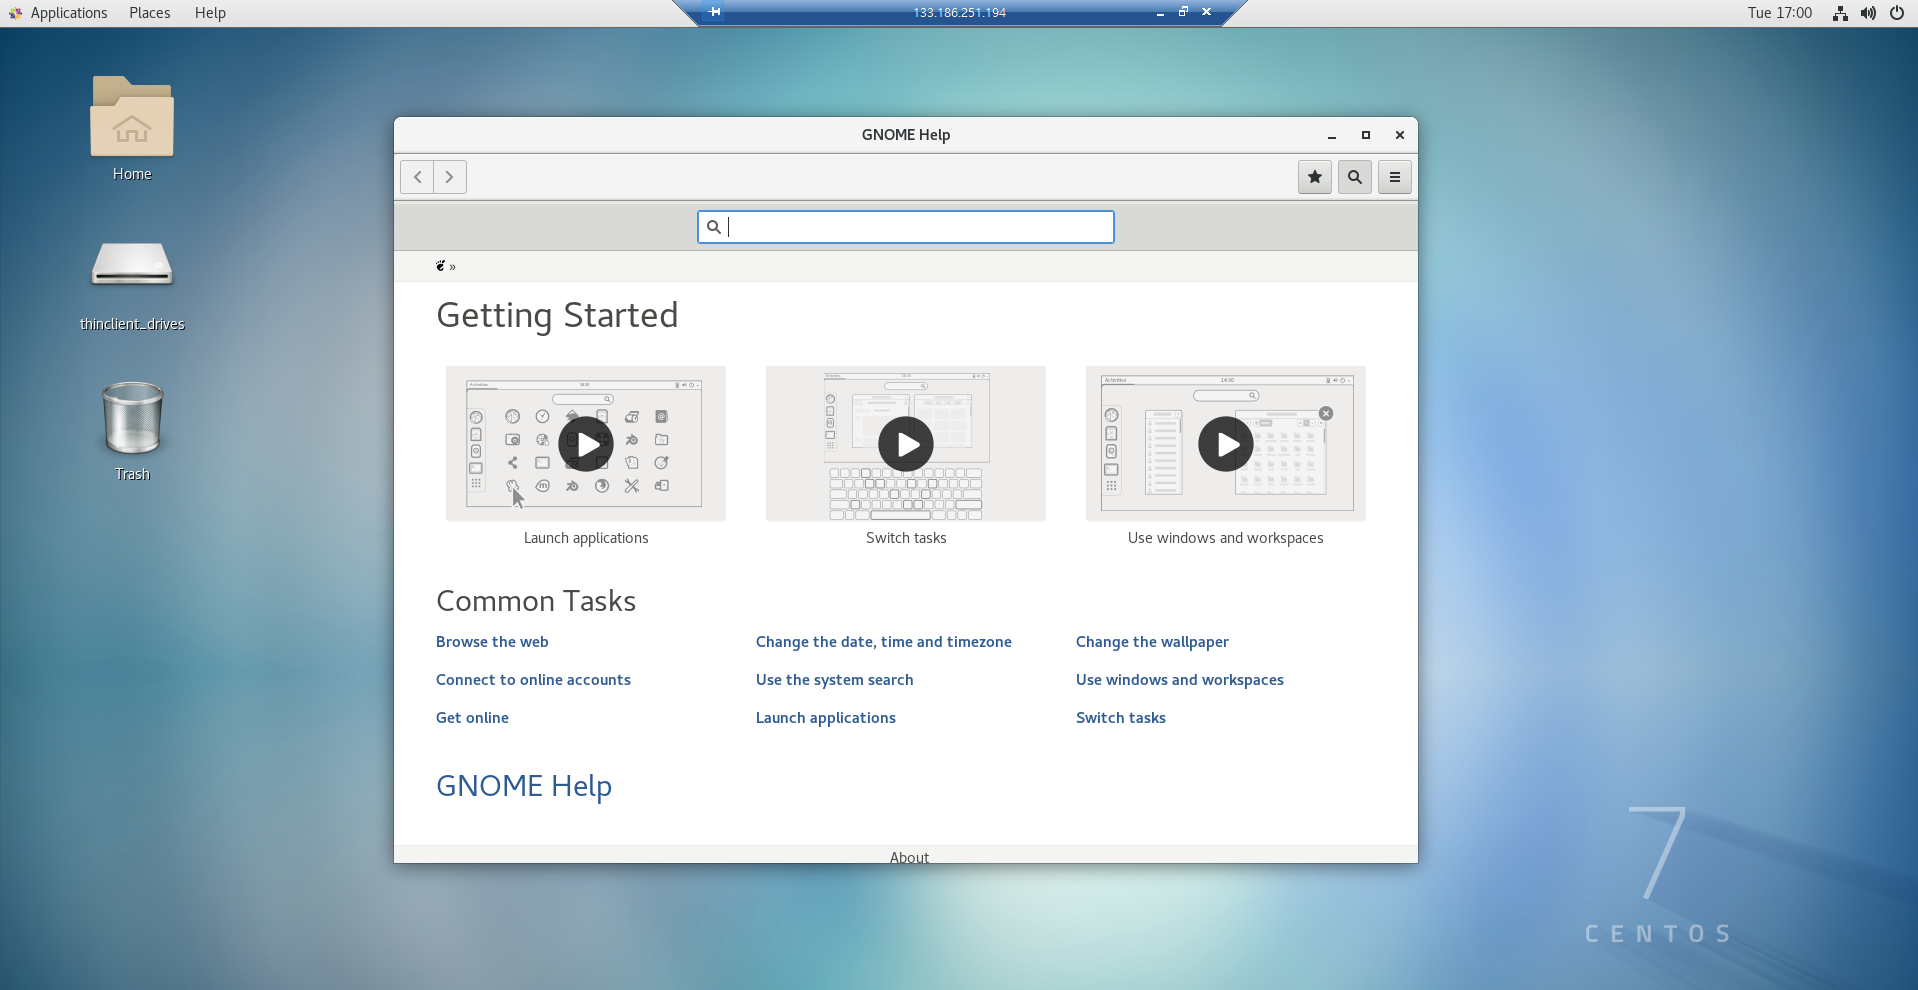Open the power icon in top panel
Viewport: 1918px width, 990px height.
1897,13
